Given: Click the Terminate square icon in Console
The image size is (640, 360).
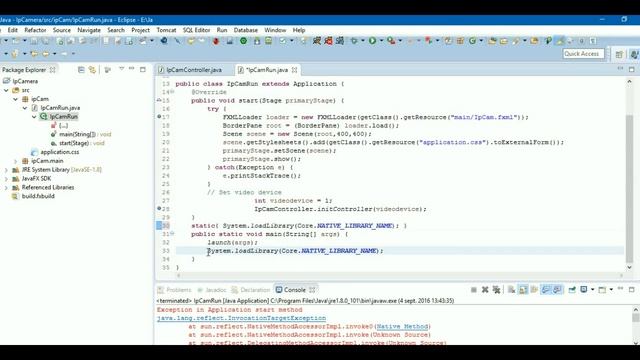Looking at the screenshot, I should coord(473,290).
